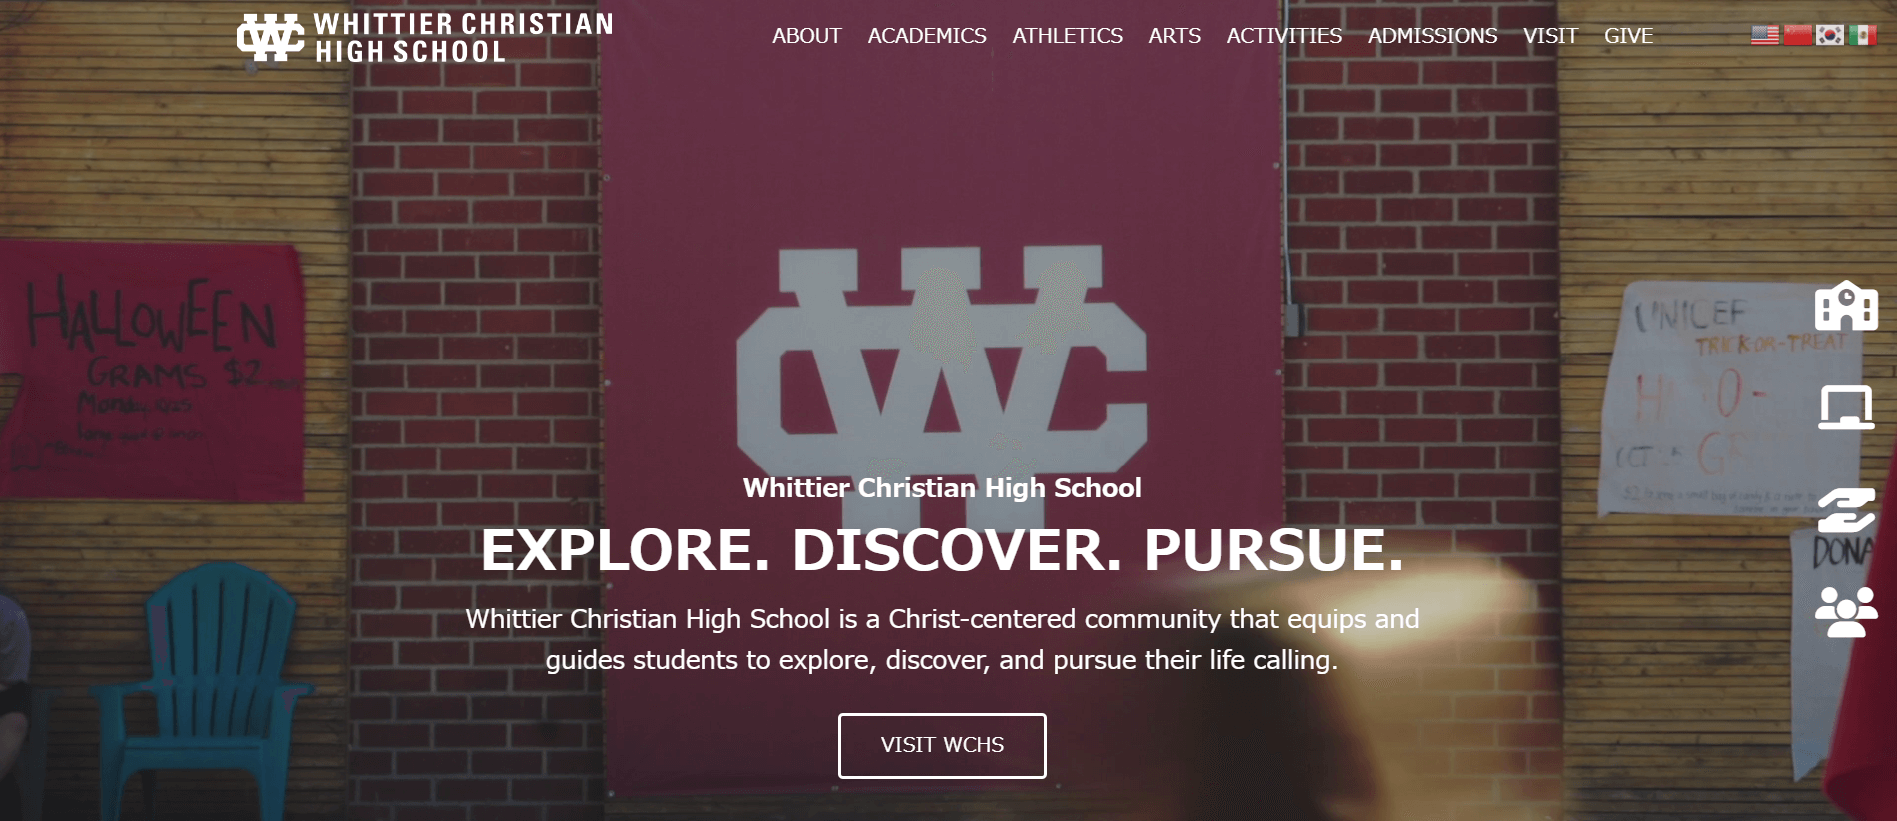Open the ATHLETICS menu
1897x821 pixels.
(x=1067, y=36)
